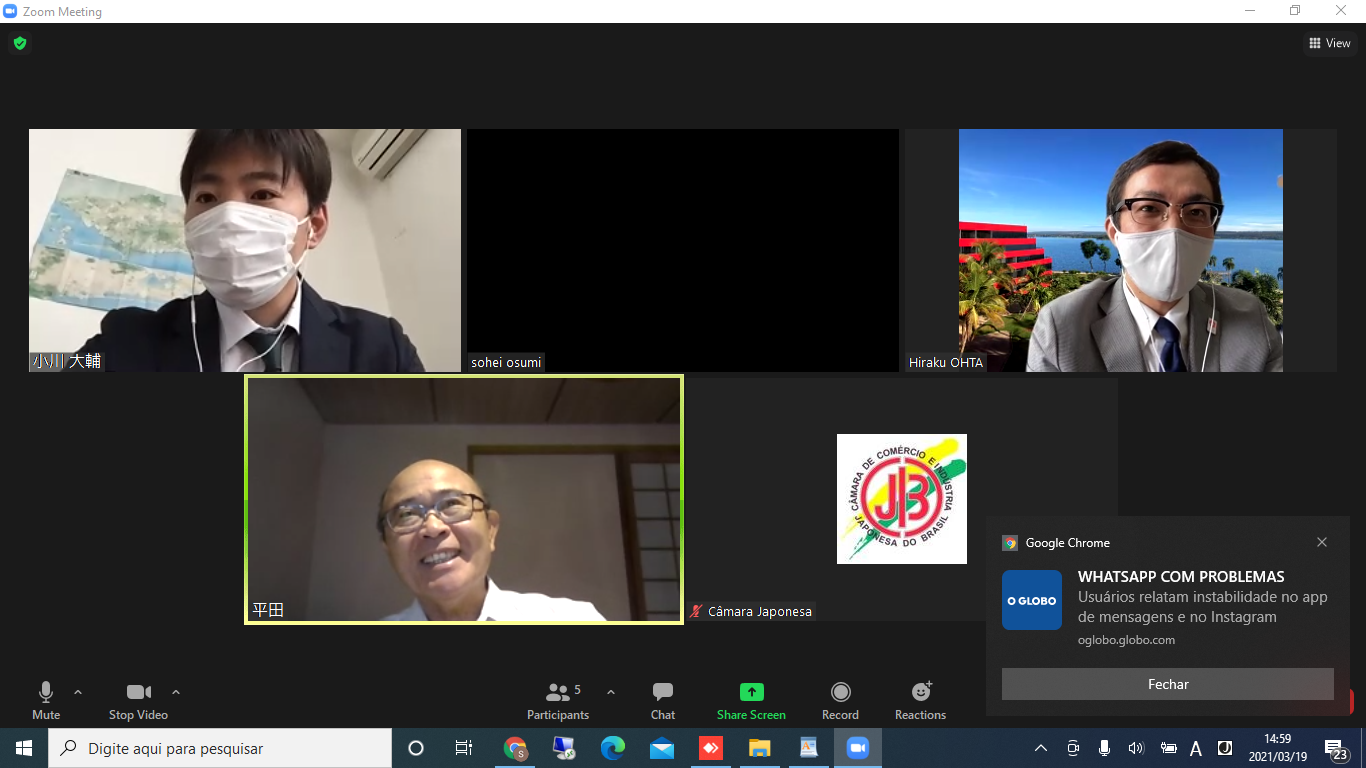This screenshot has width=1366, height=768.
Task: Click the green Share Screen button
Action: pos(751,699)
